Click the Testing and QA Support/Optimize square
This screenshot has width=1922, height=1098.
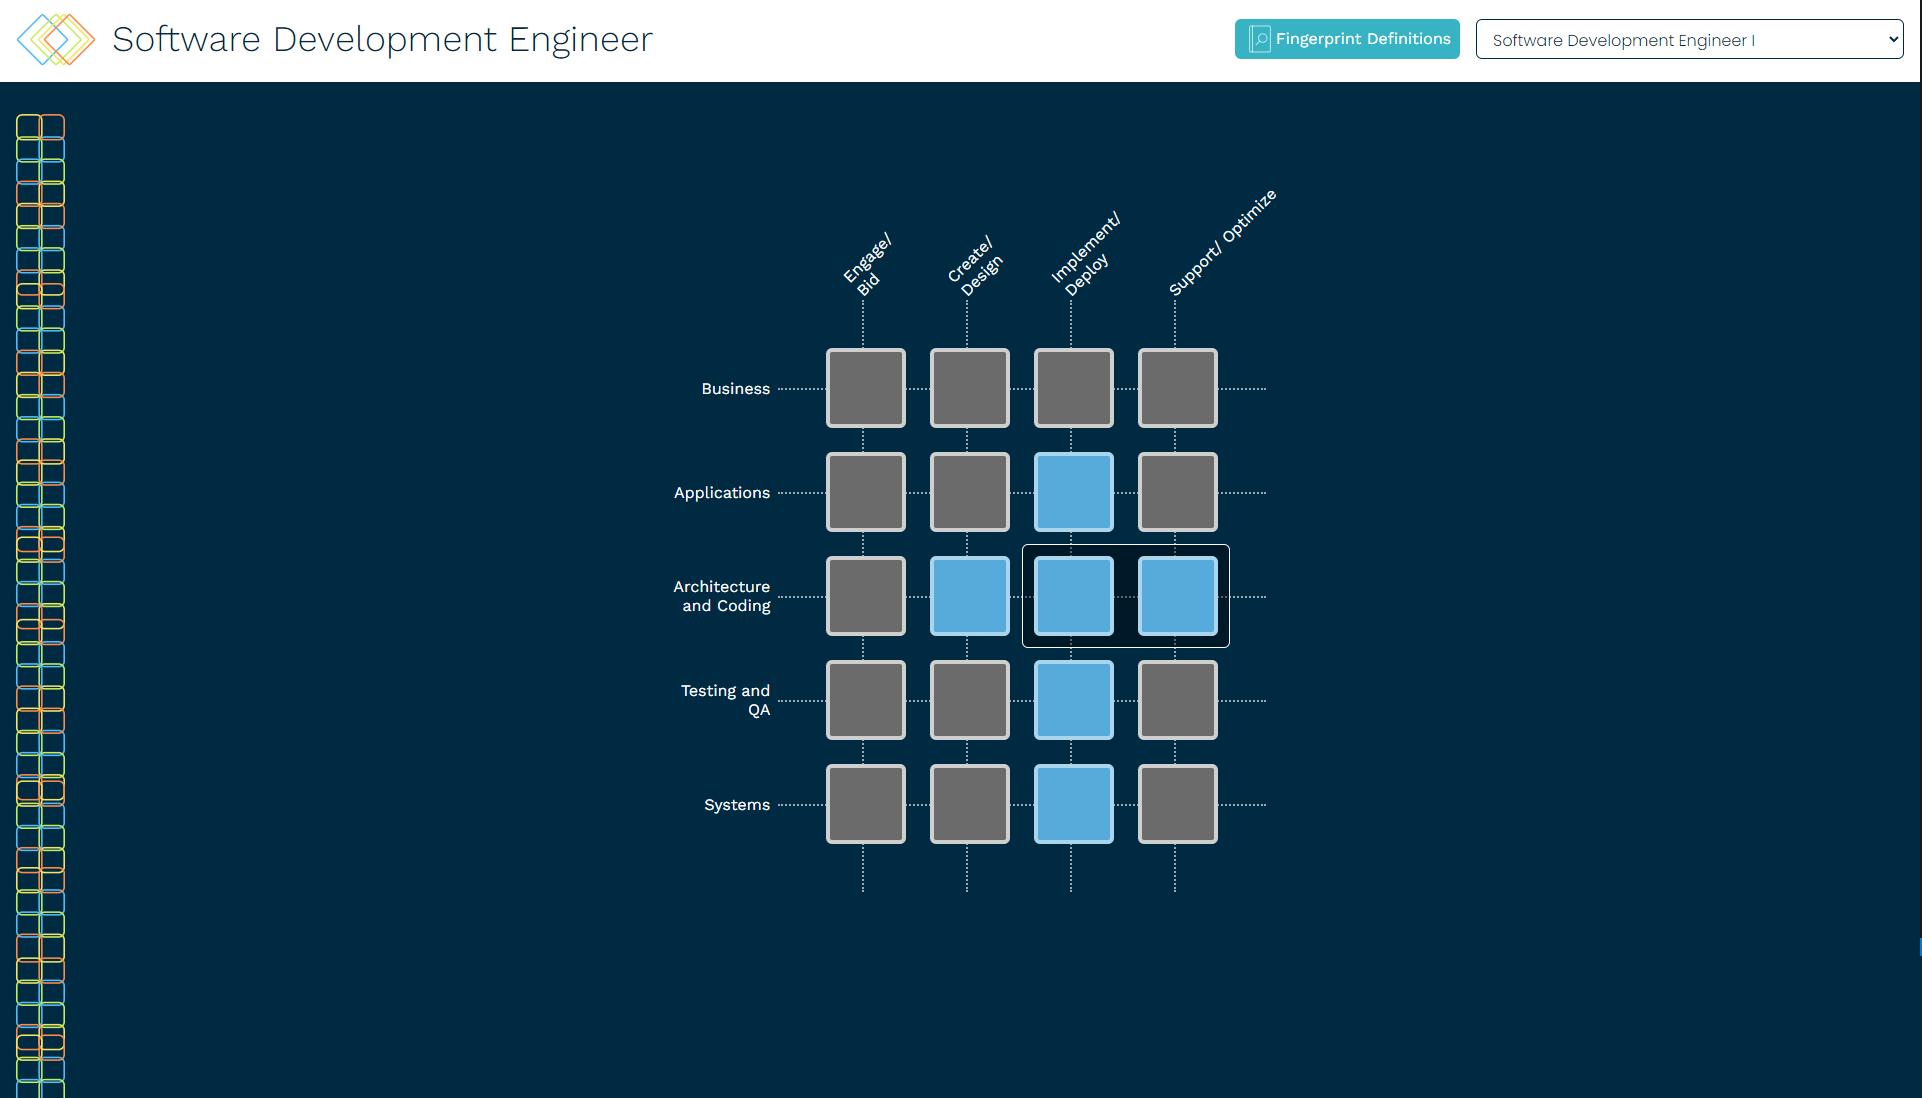pos(1177,700)
